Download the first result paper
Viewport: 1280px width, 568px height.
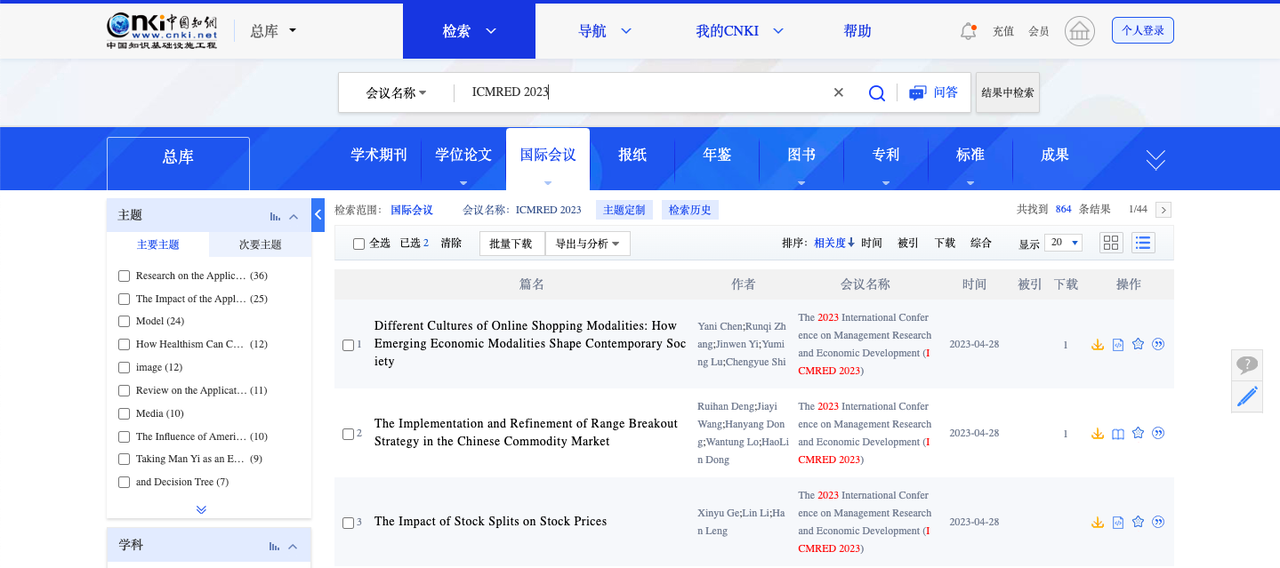point(1097,345)
